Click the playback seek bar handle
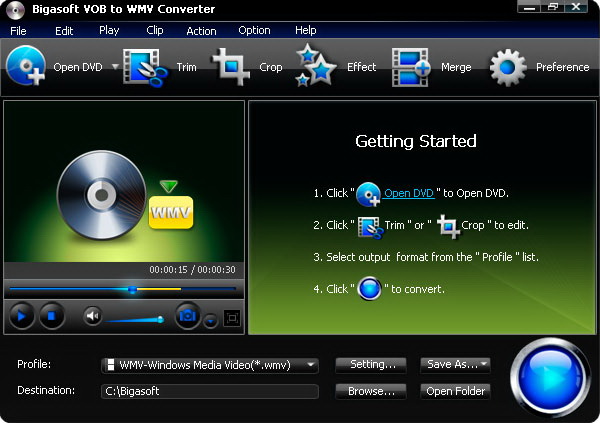 click(132, 289)
